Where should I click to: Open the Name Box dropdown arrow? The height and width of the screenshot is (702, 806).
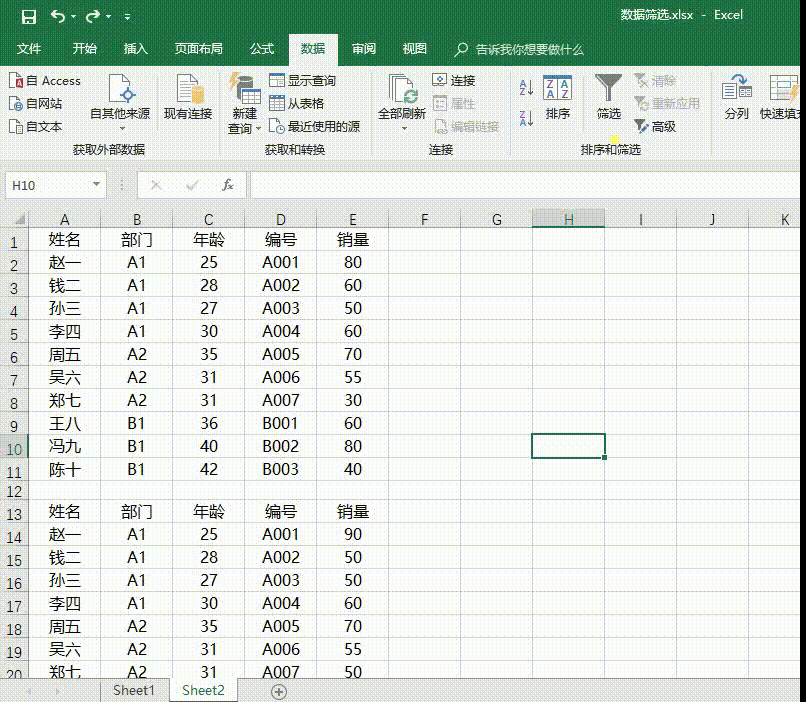(x=97, y=185)
